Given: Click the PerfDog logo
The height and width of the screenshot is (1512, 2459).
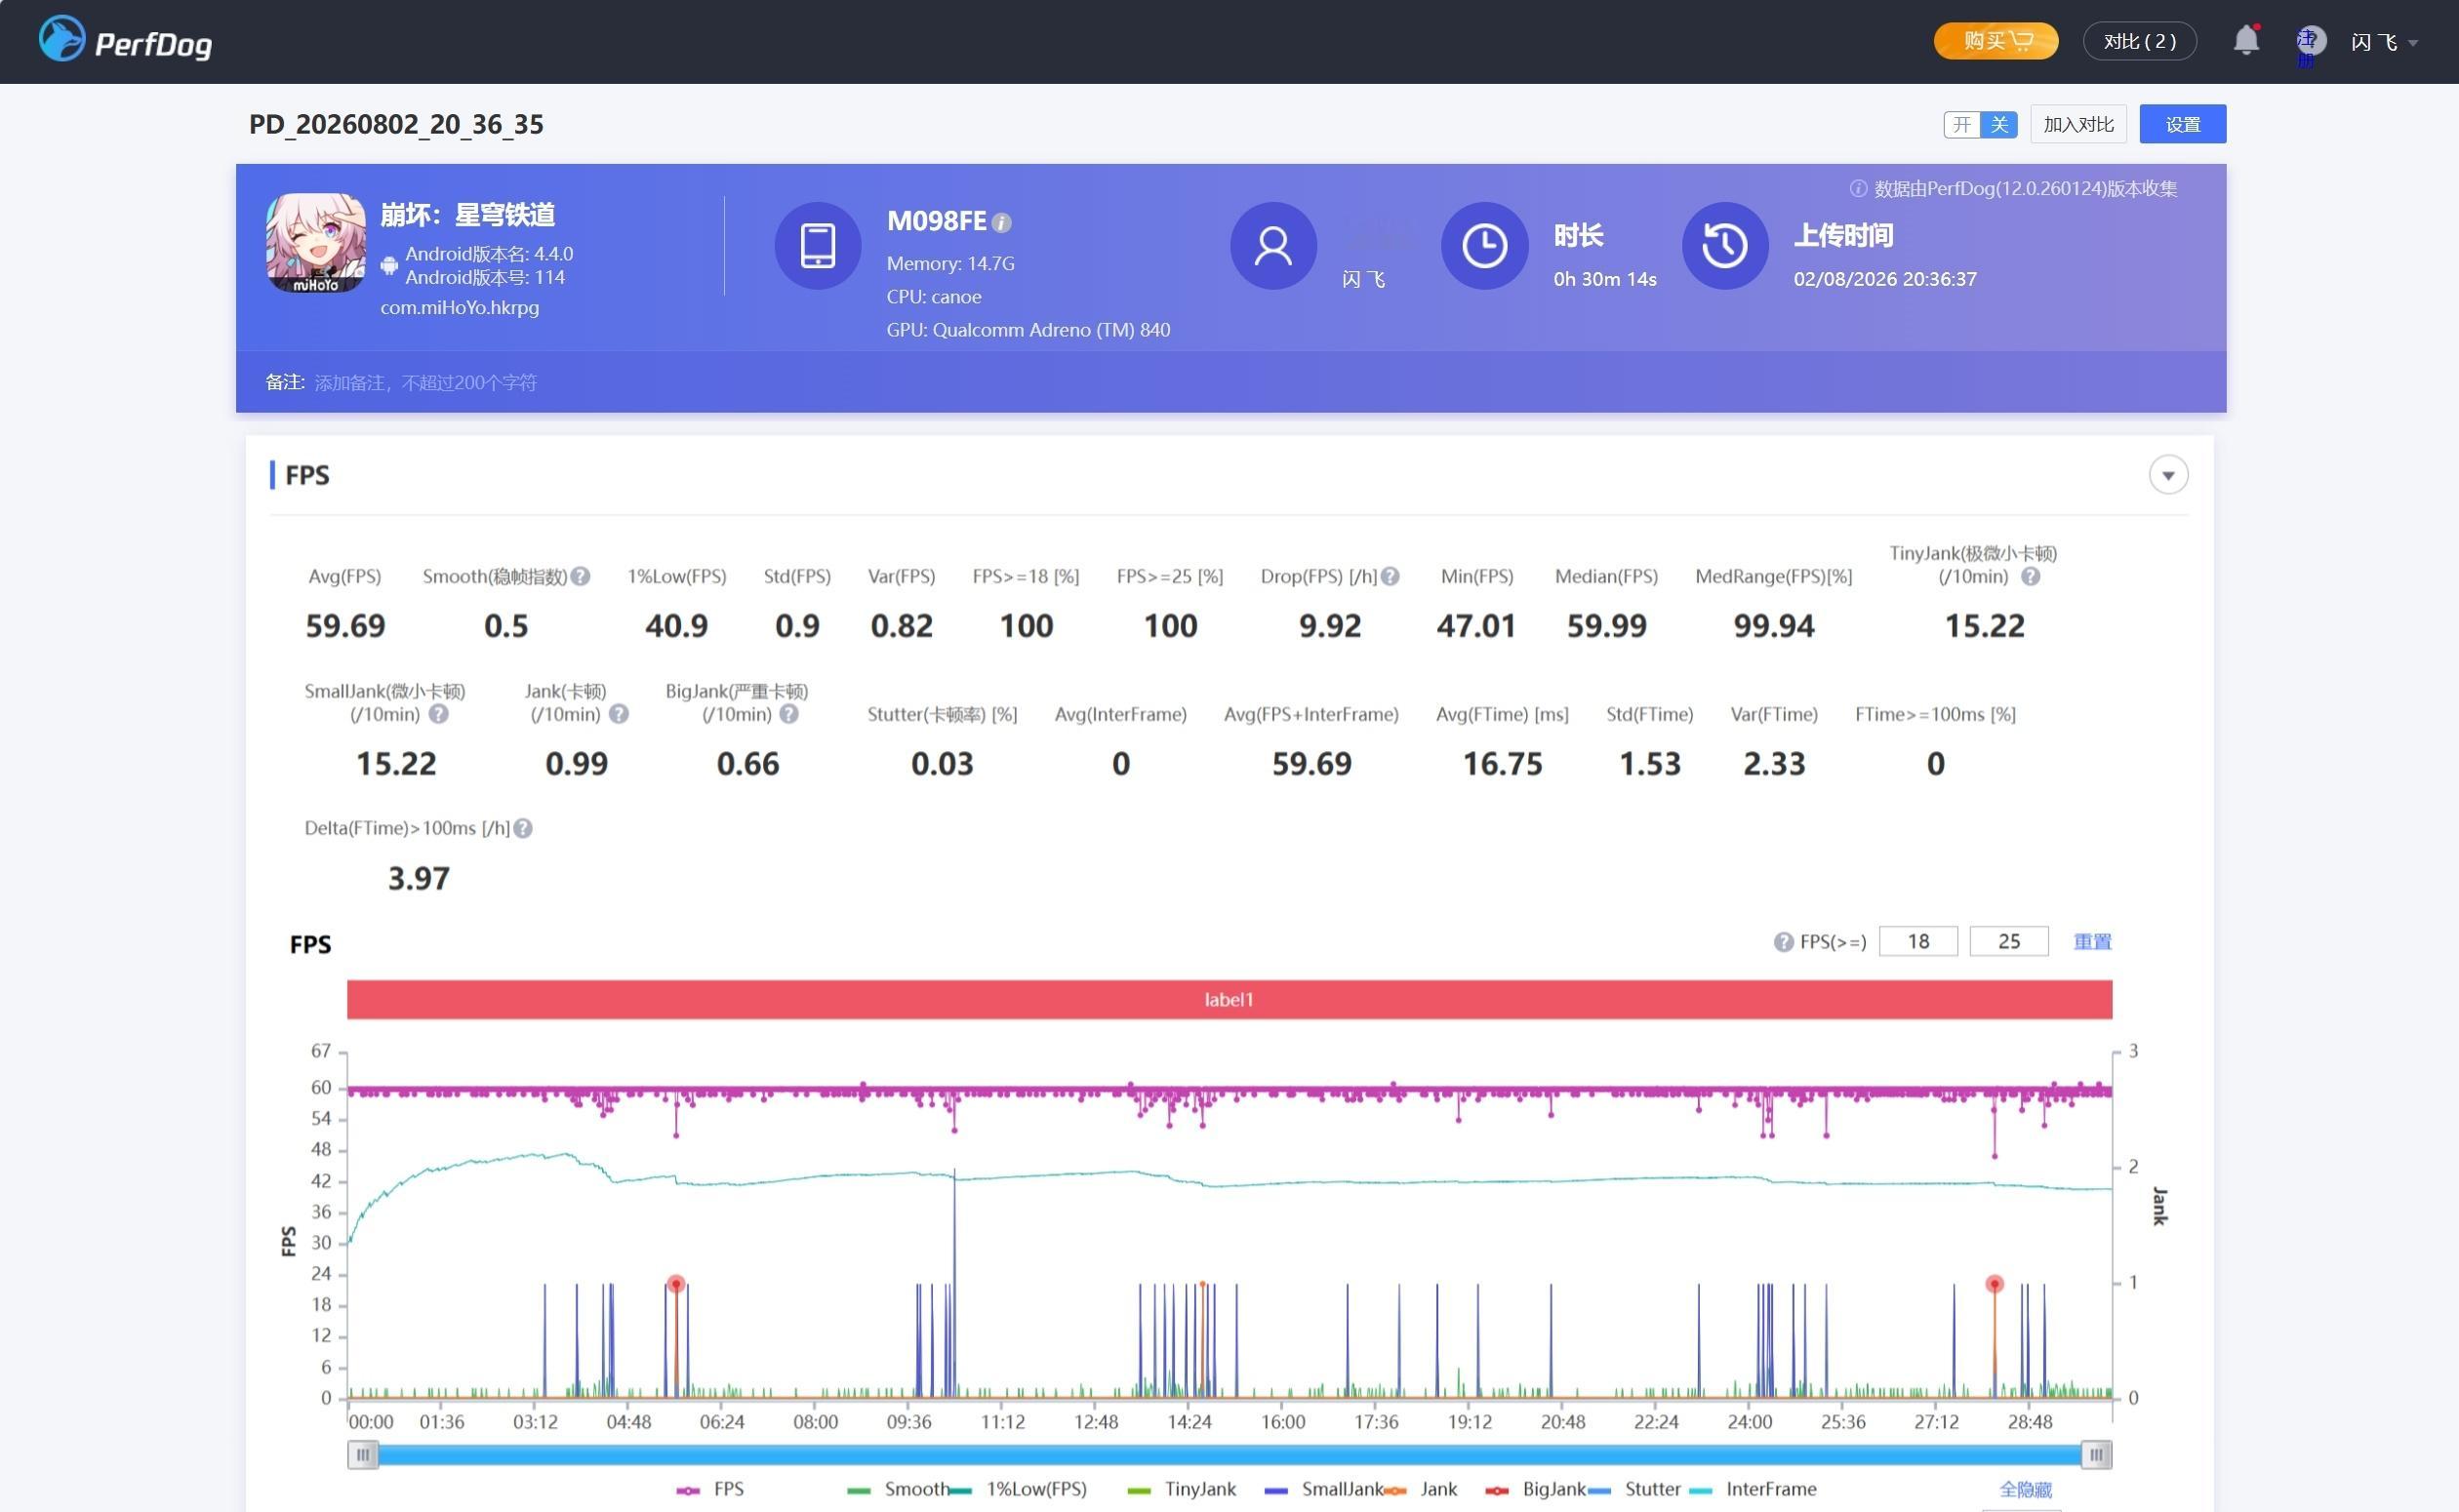Looking at the screenshot, I should (x=125, y=41).
